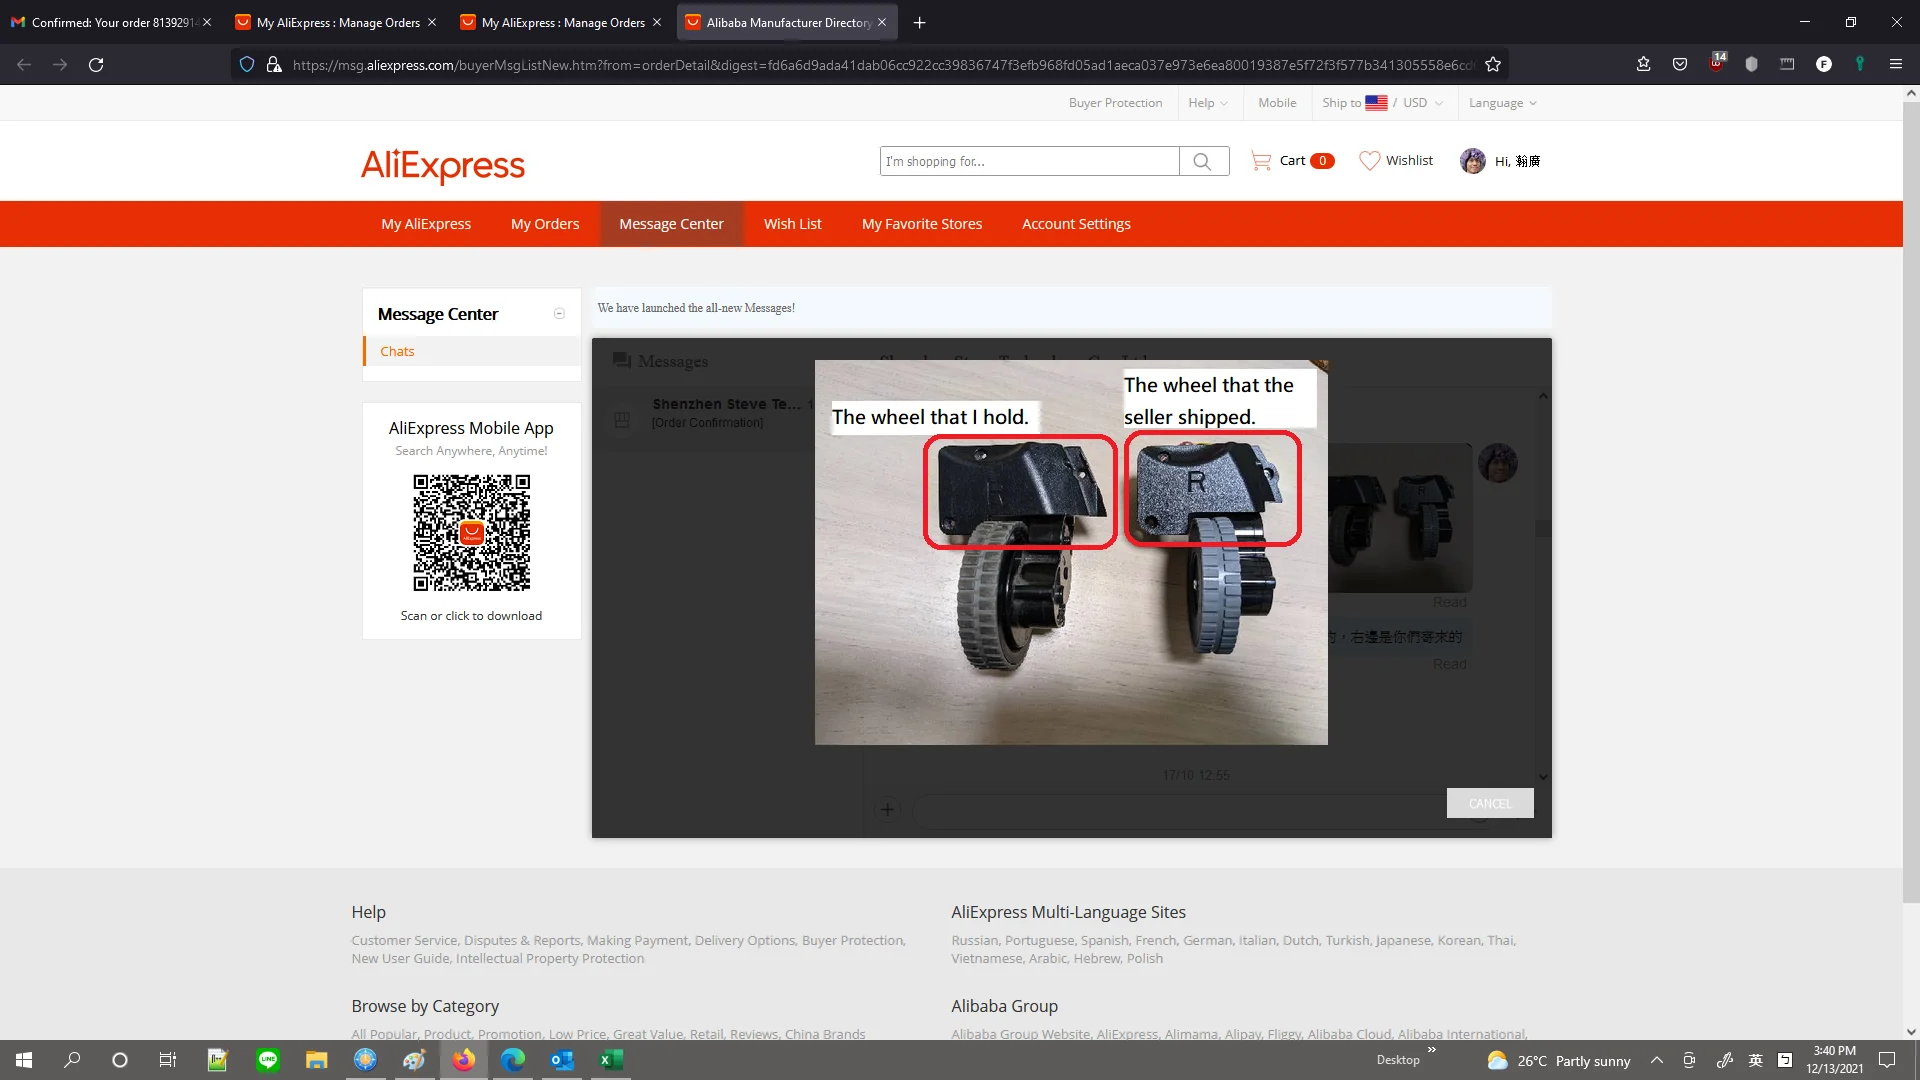Click the search magnifier button
The width and height of the screenshot is (1920, 1080).
tap(1203, 161)
